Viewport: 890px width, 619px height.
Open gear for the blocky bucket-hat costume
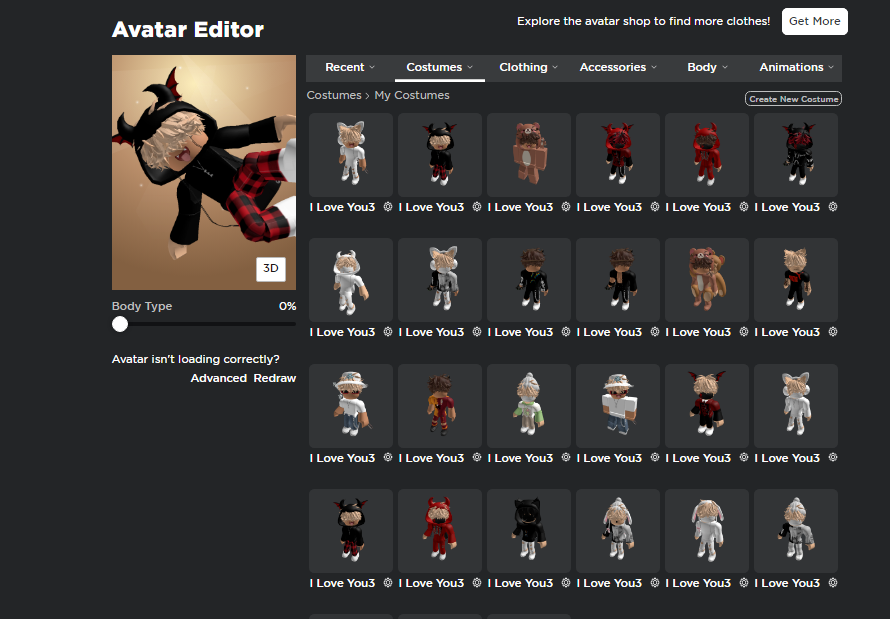(655, 457)
